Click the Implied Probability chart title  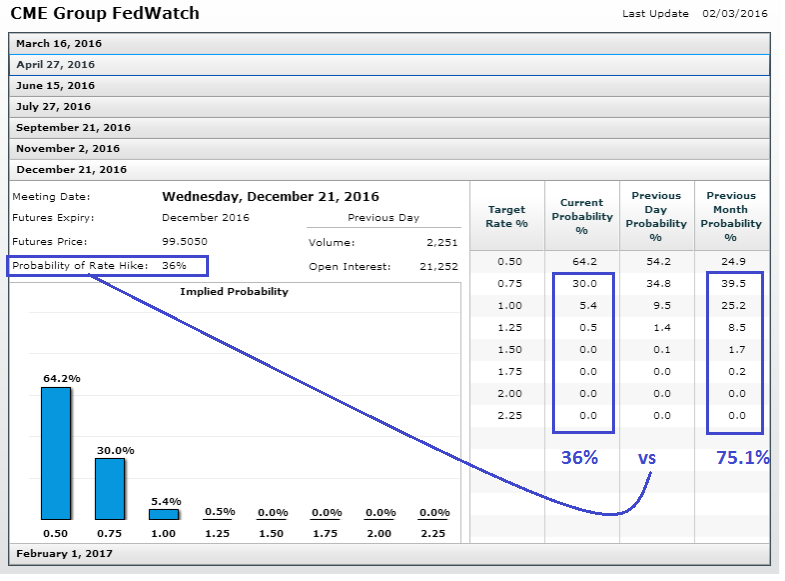(x=234, y=292)
